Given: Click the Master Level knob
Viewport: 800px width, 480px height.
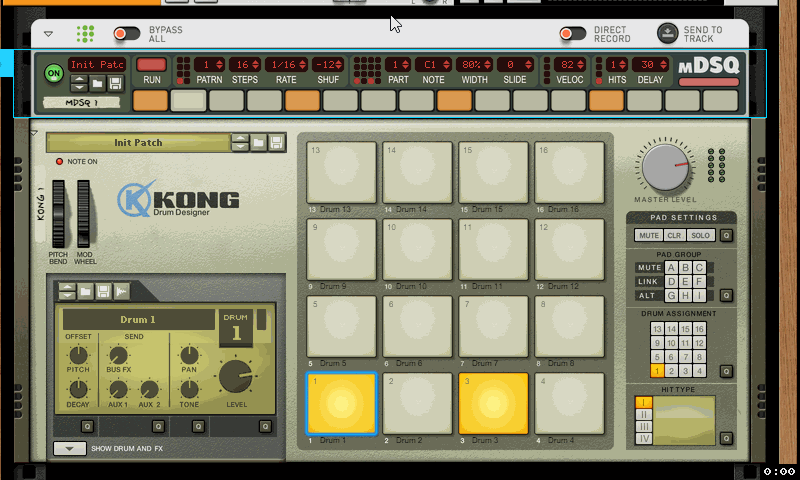Looking at the screenshot, I should point(665,166).
